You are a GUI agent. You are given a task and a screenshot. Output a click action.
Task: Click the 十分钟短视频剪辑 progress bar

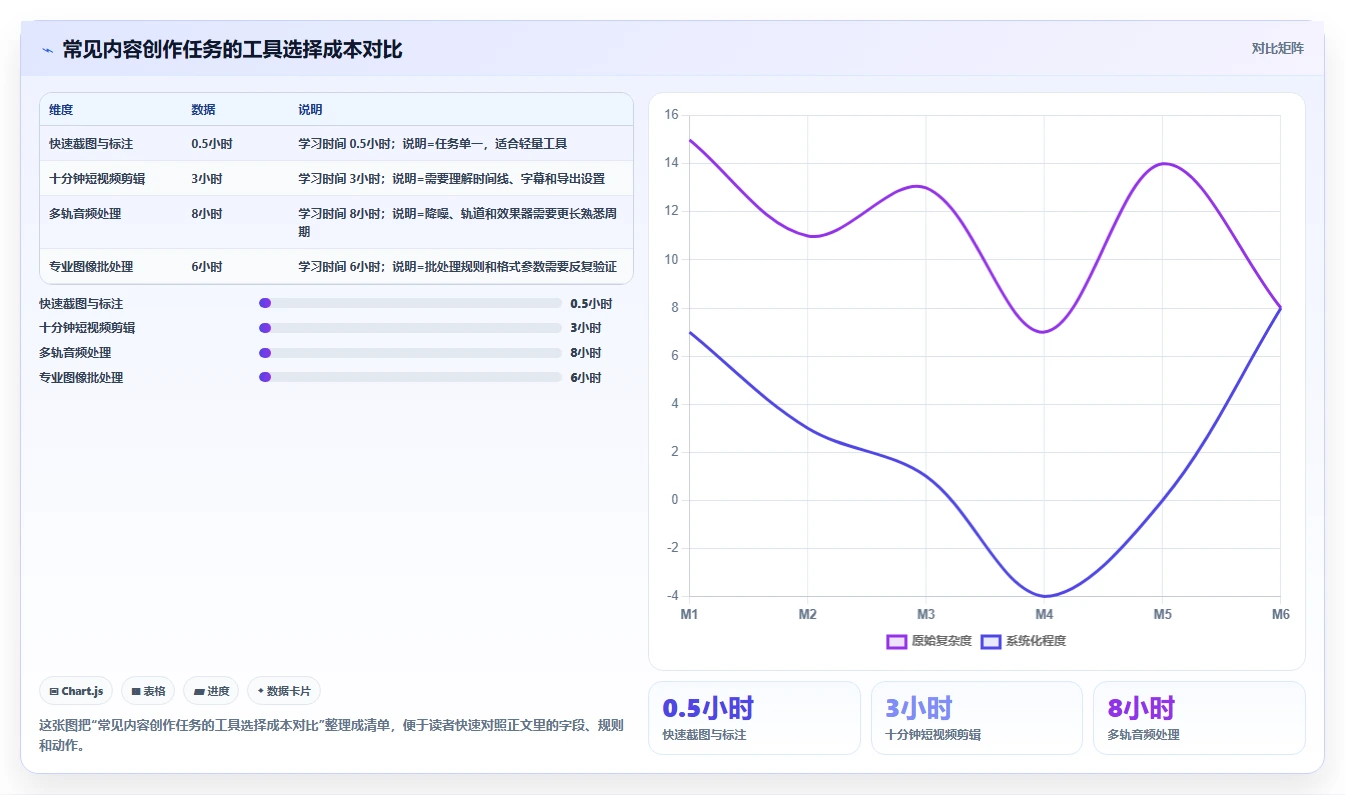point(410,328)
